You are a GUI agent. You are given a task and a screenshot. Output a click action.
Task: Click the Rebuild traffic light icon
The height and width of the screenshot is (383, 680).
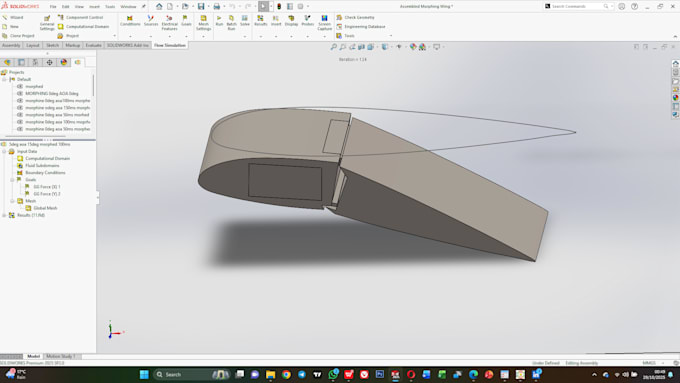pyautogui.click(x=279, y=6)
